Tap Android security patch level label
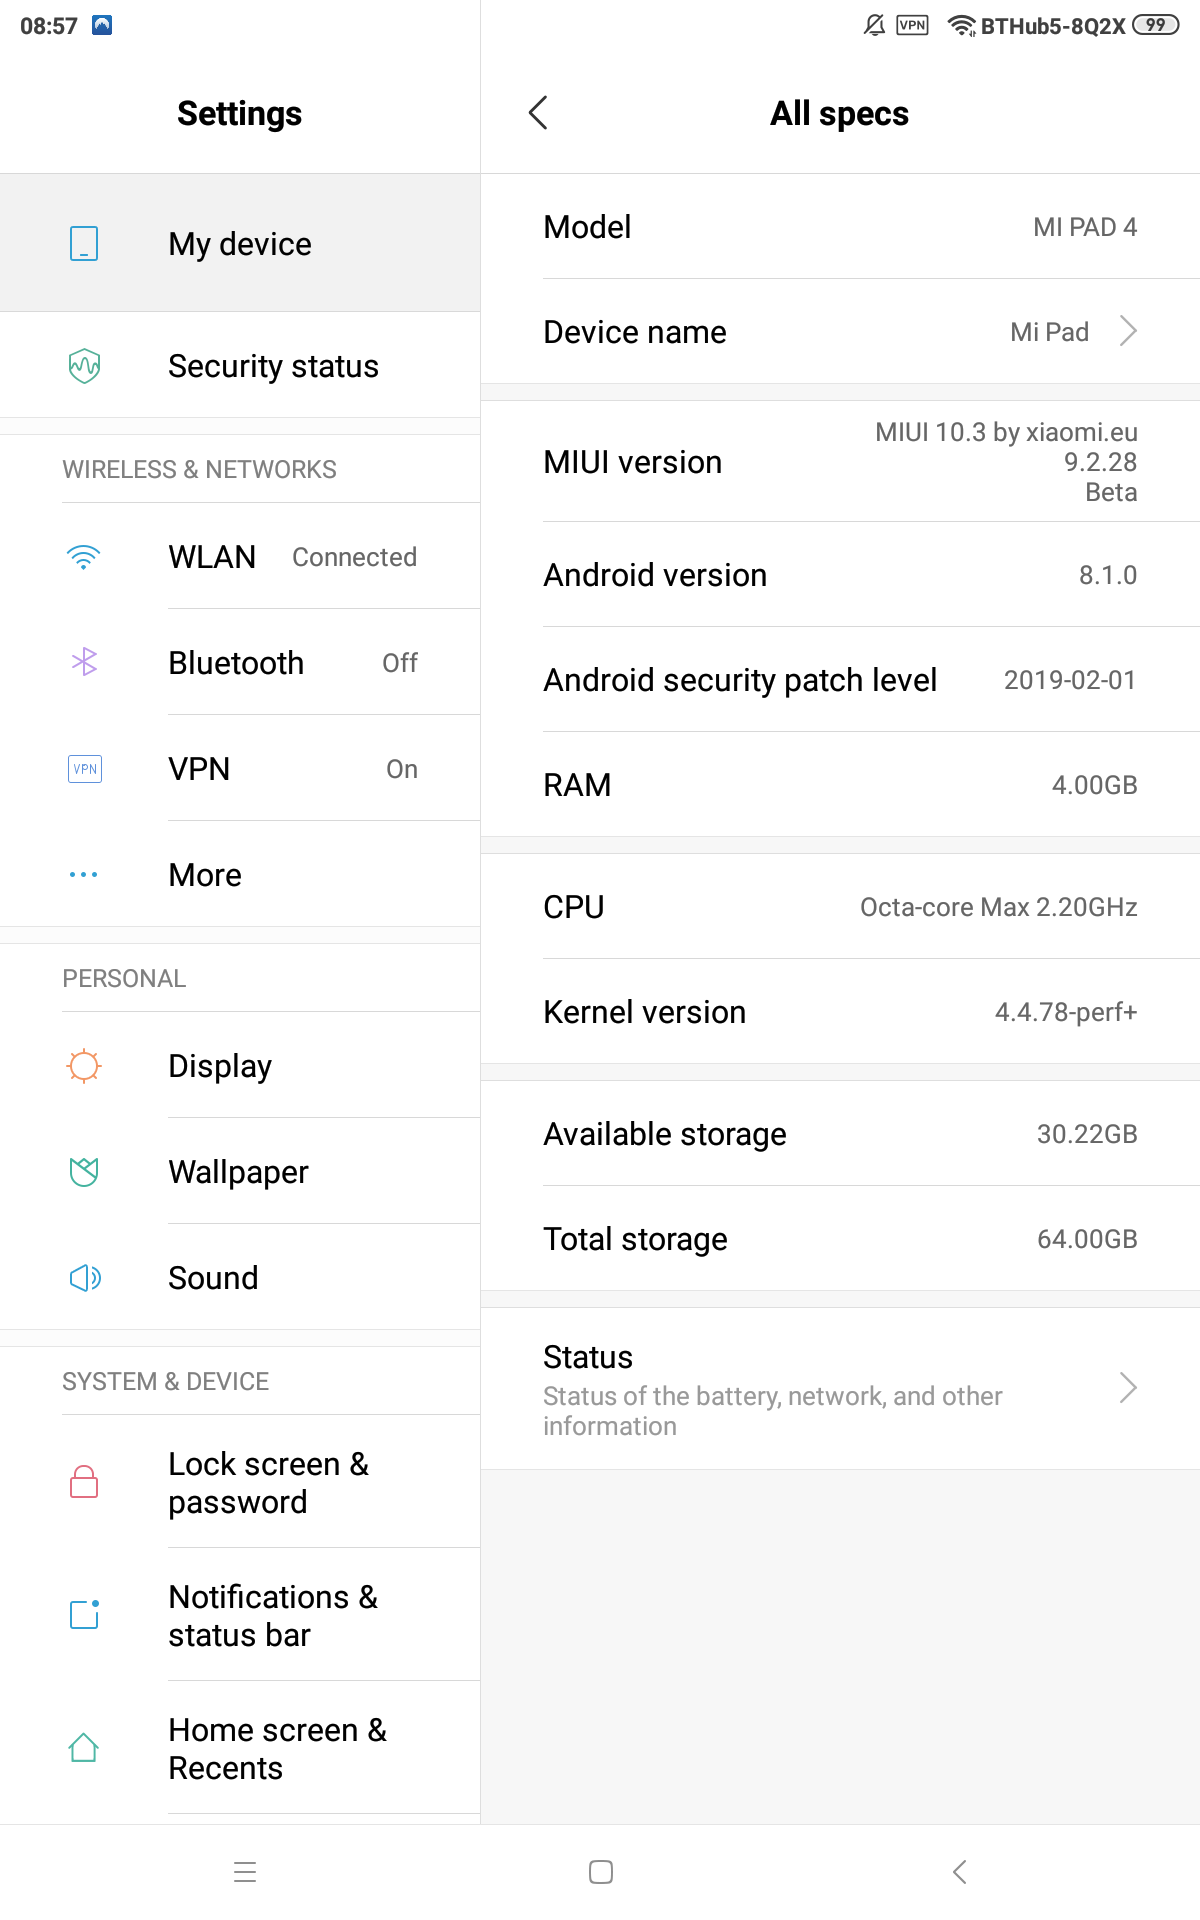The image size is (1200, 1920). click(740, 680)
